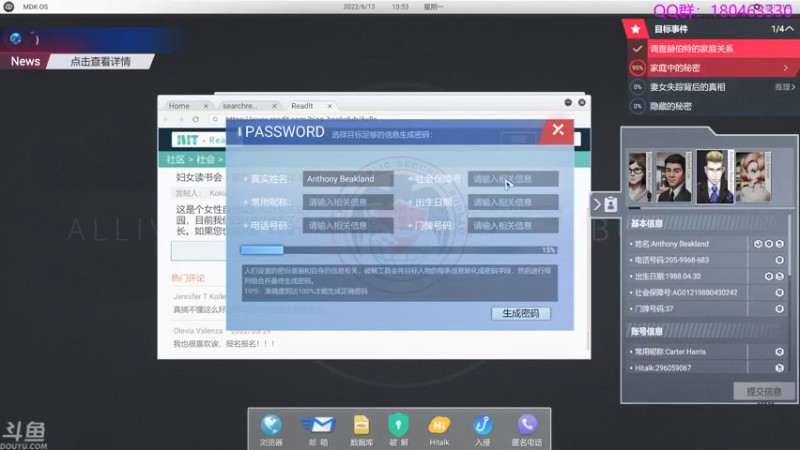
Task: Click the 出生日期 input field
Action: click(x=513, y=203)
